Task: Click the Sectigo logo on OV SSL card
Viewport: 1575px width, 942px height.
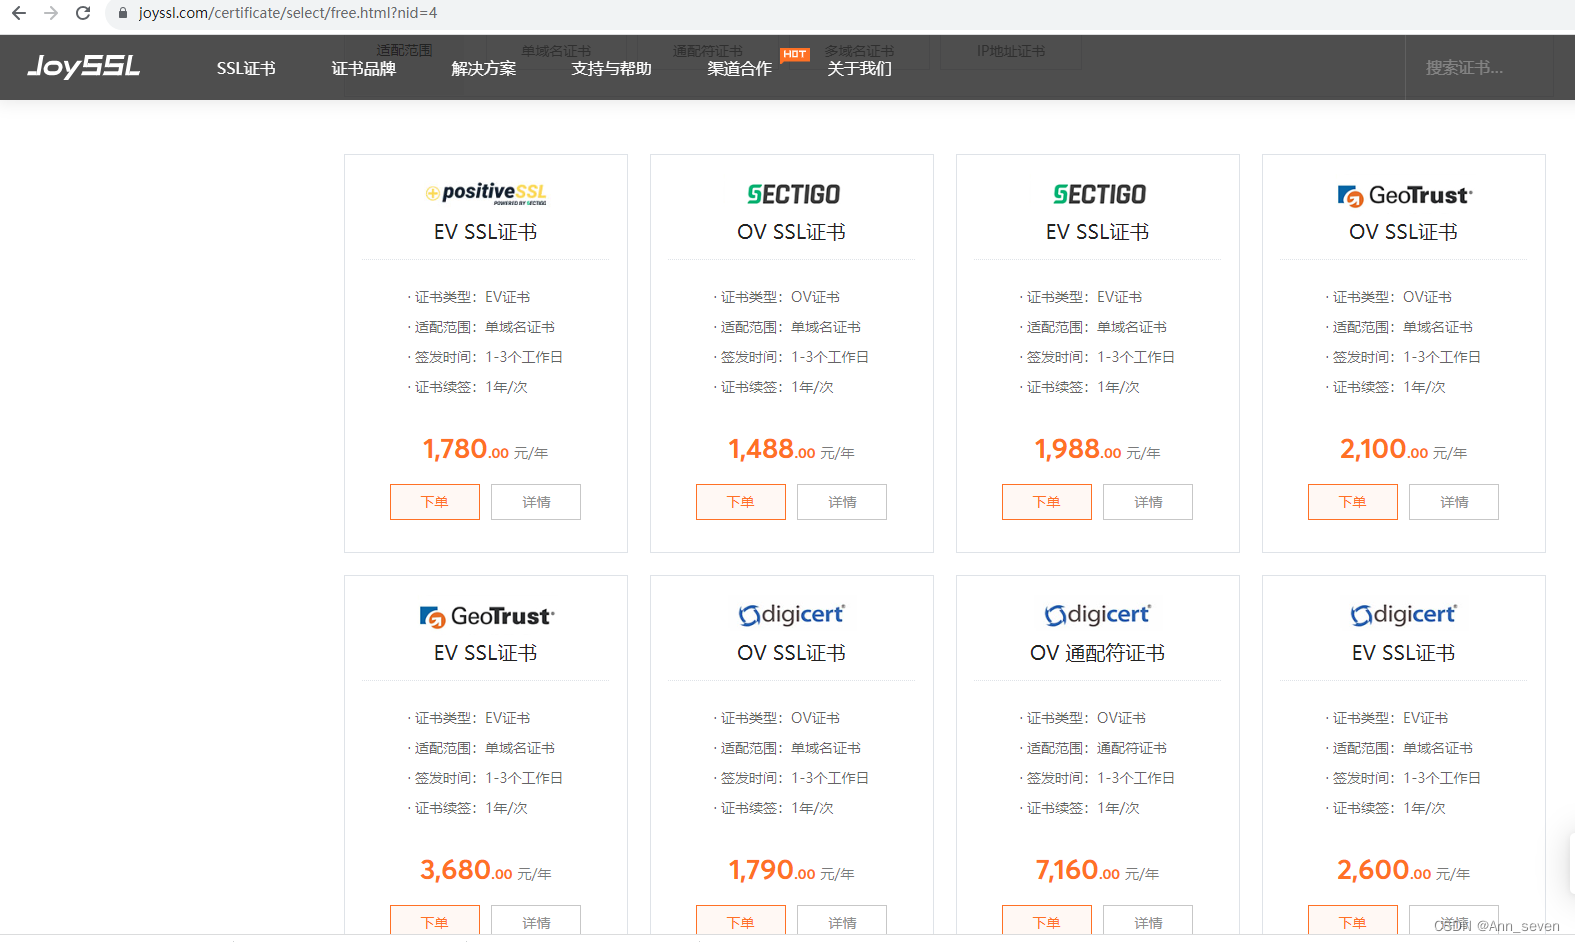Action: tap(793, 194)
